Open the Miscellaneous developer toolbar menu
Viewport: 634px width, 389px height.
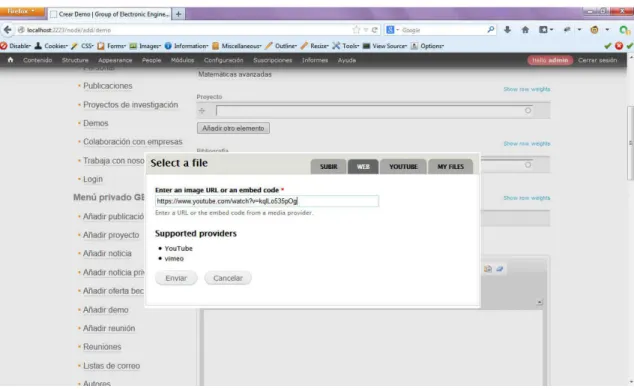tap(237, 46)
